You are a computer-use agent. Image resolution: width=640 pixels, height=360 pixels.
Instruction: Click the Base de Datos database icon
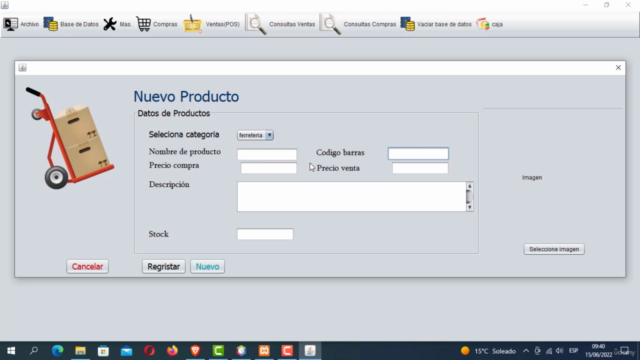(51, 24)
